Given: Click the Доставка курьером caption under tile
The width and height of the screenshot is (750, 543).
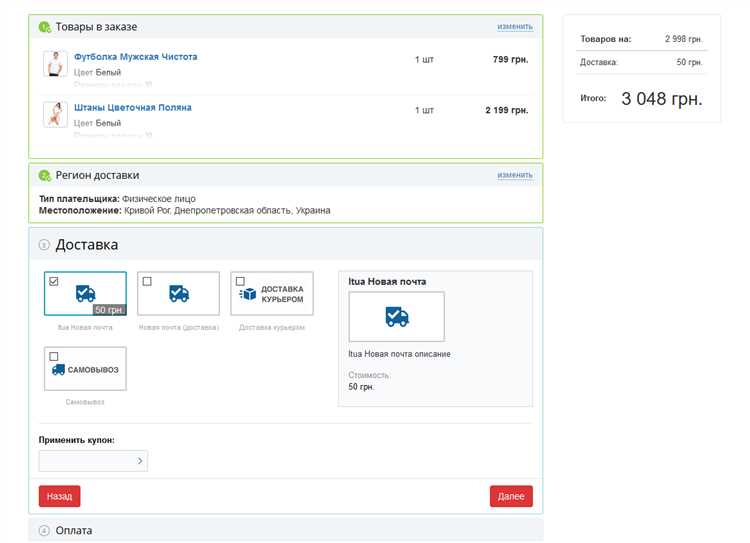Looking at the screenshot, I should point(272,328).
